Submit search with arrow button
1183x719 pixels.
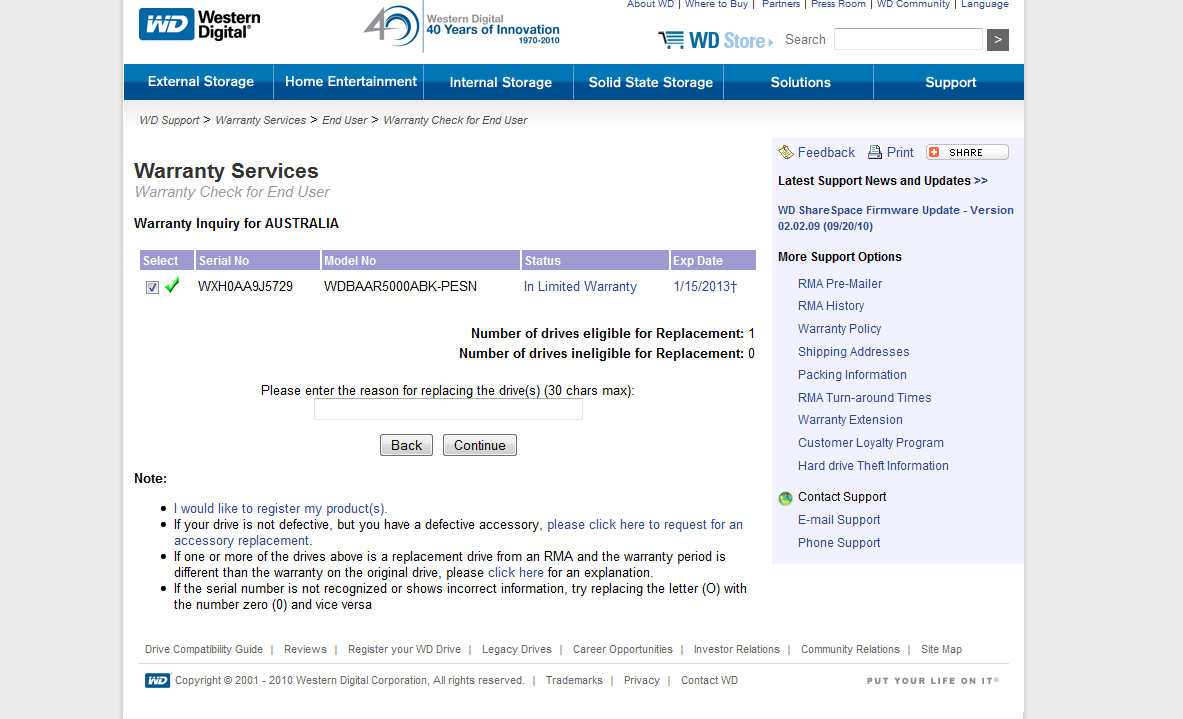pyautogui.click(x=997, y=40)
